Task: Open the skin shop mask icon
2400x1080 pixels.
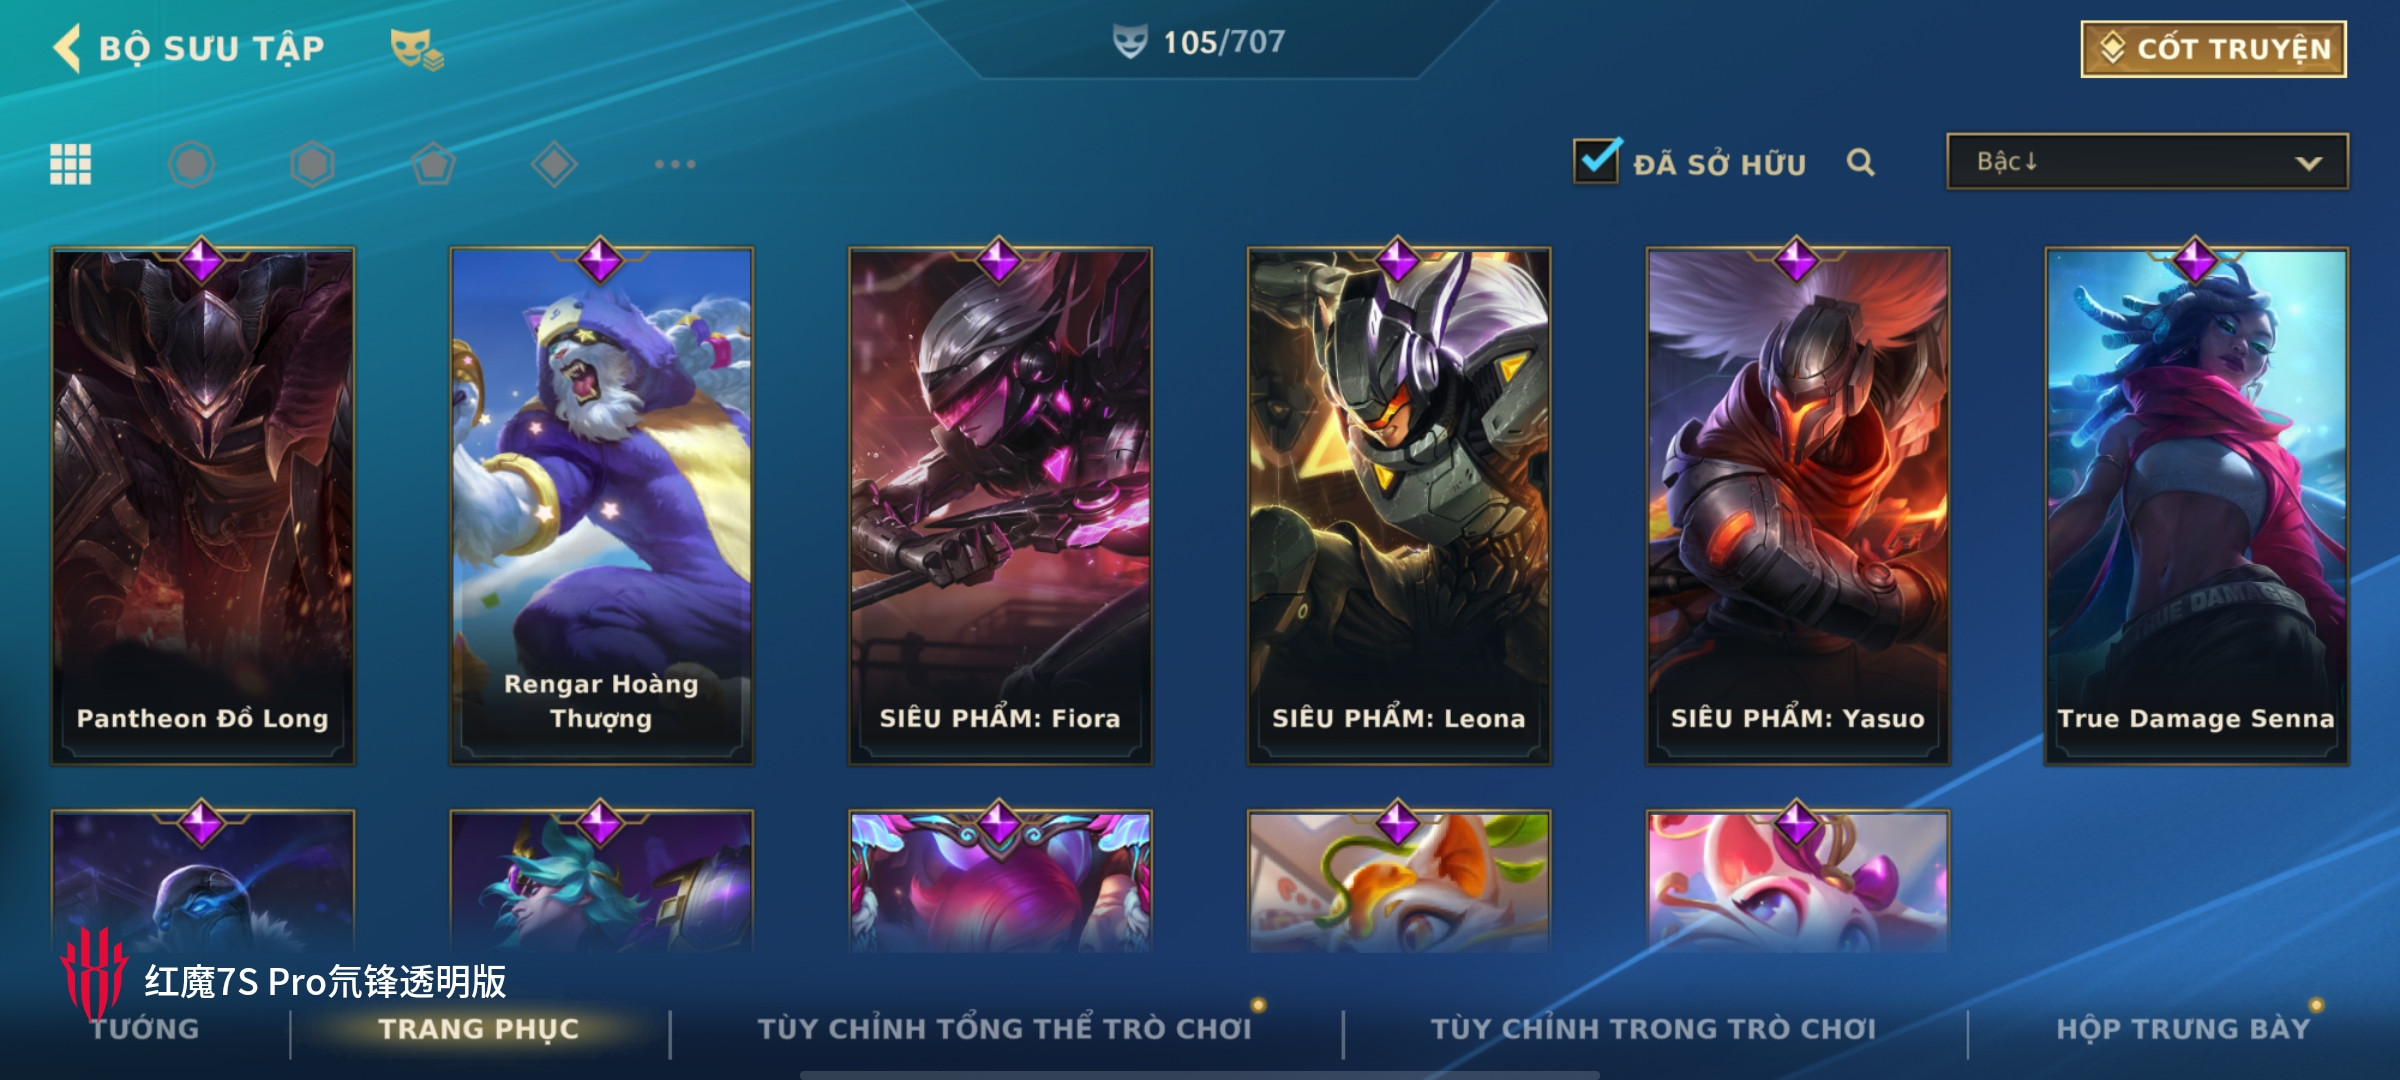Action: (417, 49)
